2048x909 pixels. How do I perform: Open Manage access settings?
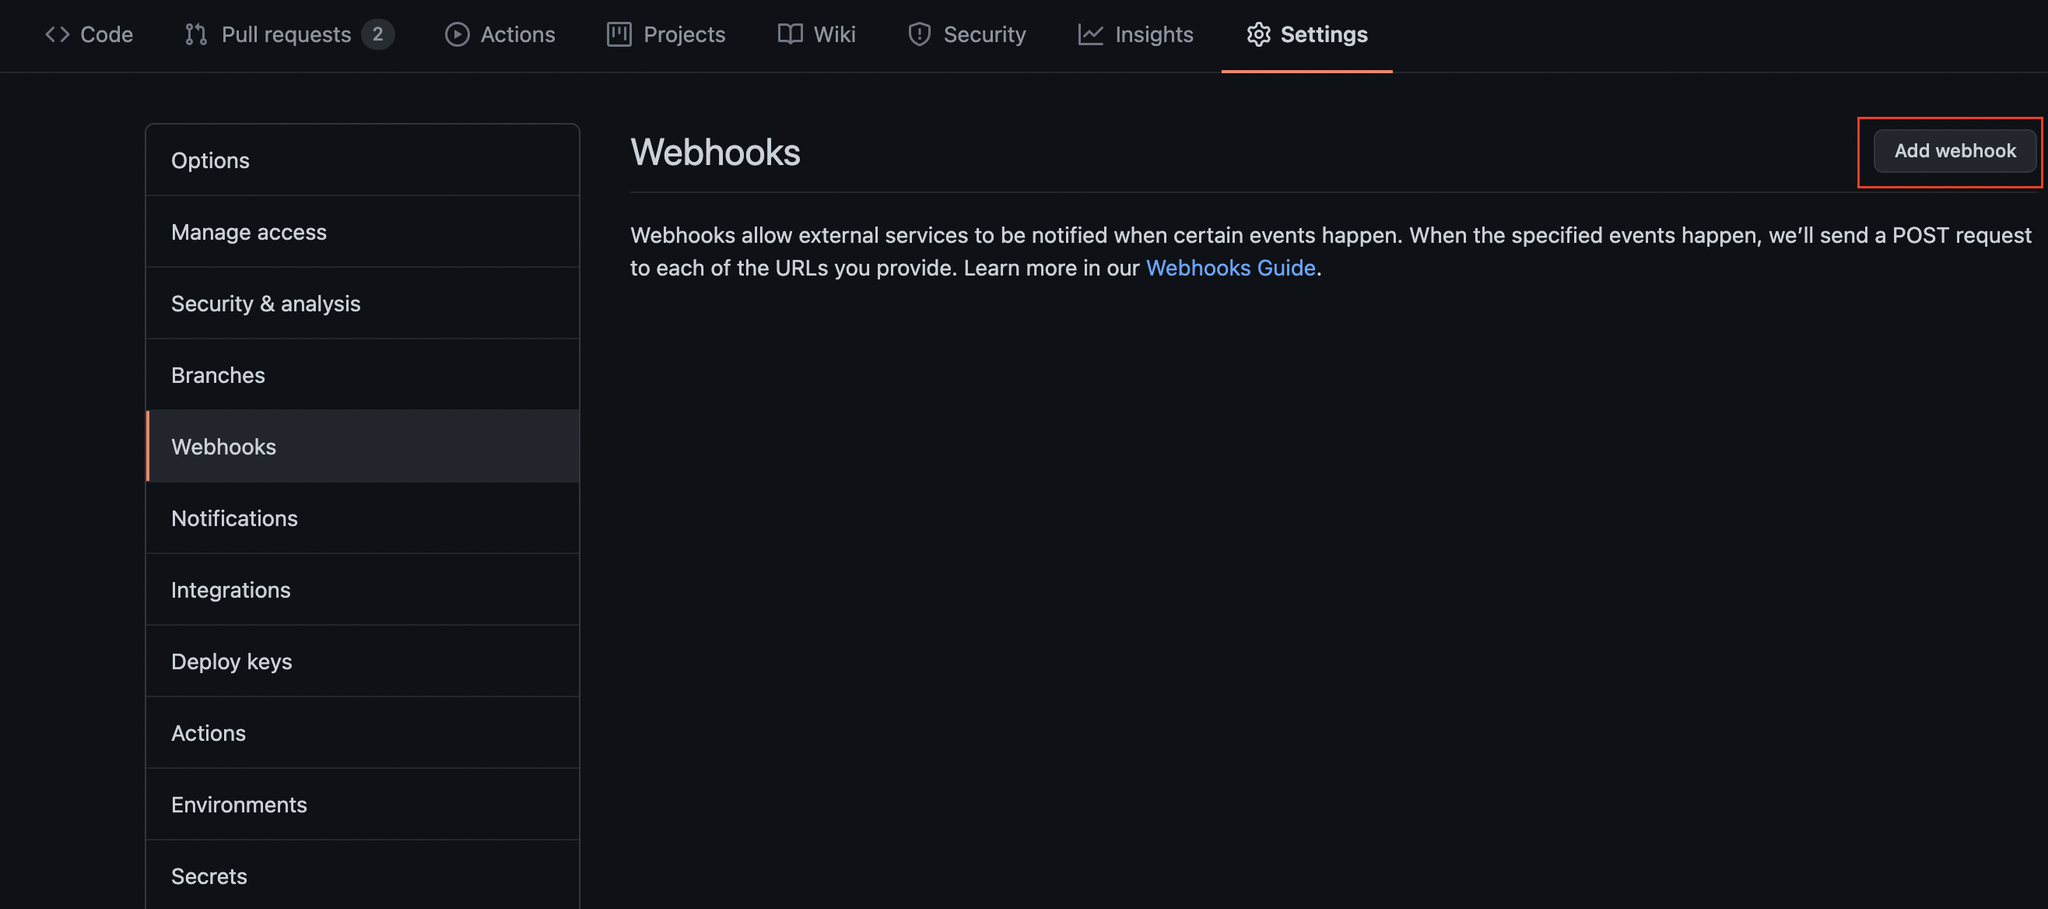362,232
